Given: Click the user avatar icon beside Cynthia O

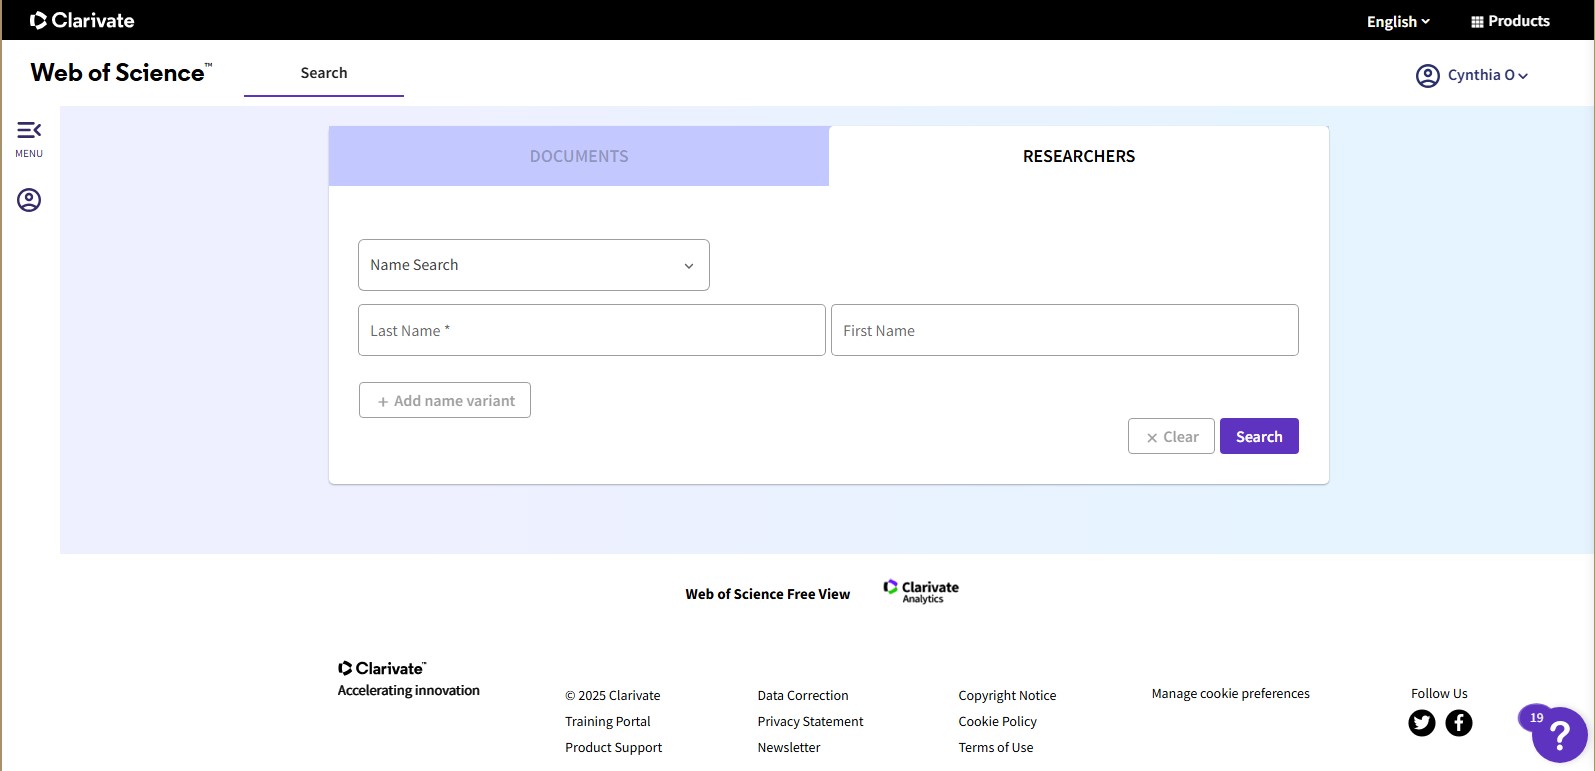Looking at the screenshot, I should [x=1428, y=76].
